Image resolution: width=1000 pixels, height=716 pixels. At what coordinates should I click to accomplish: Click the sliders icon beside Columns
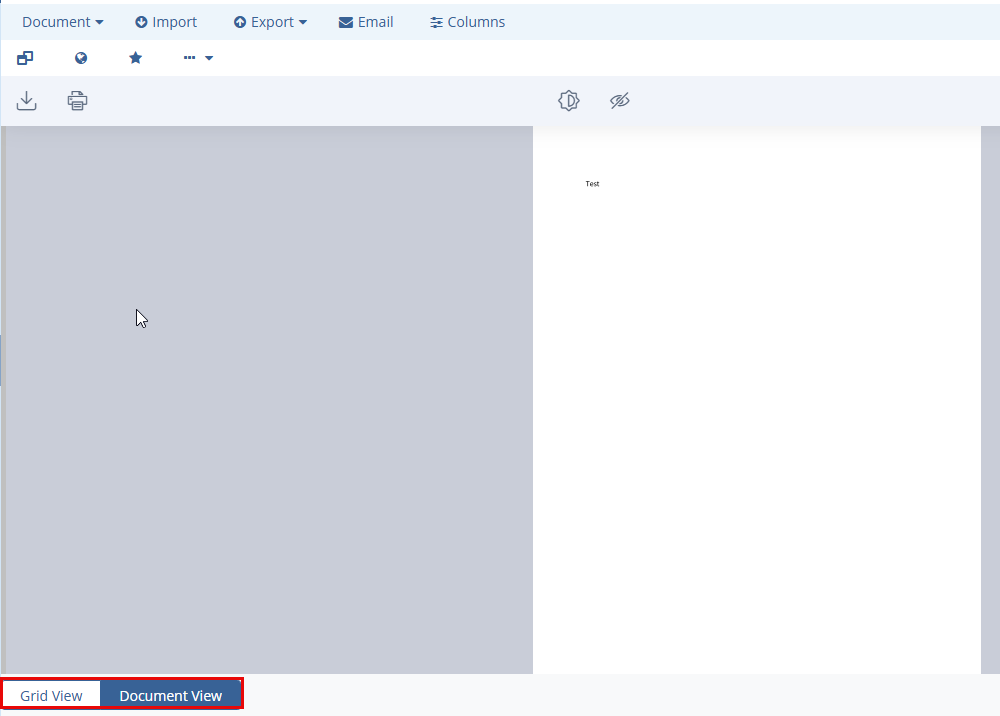point(436,22)
